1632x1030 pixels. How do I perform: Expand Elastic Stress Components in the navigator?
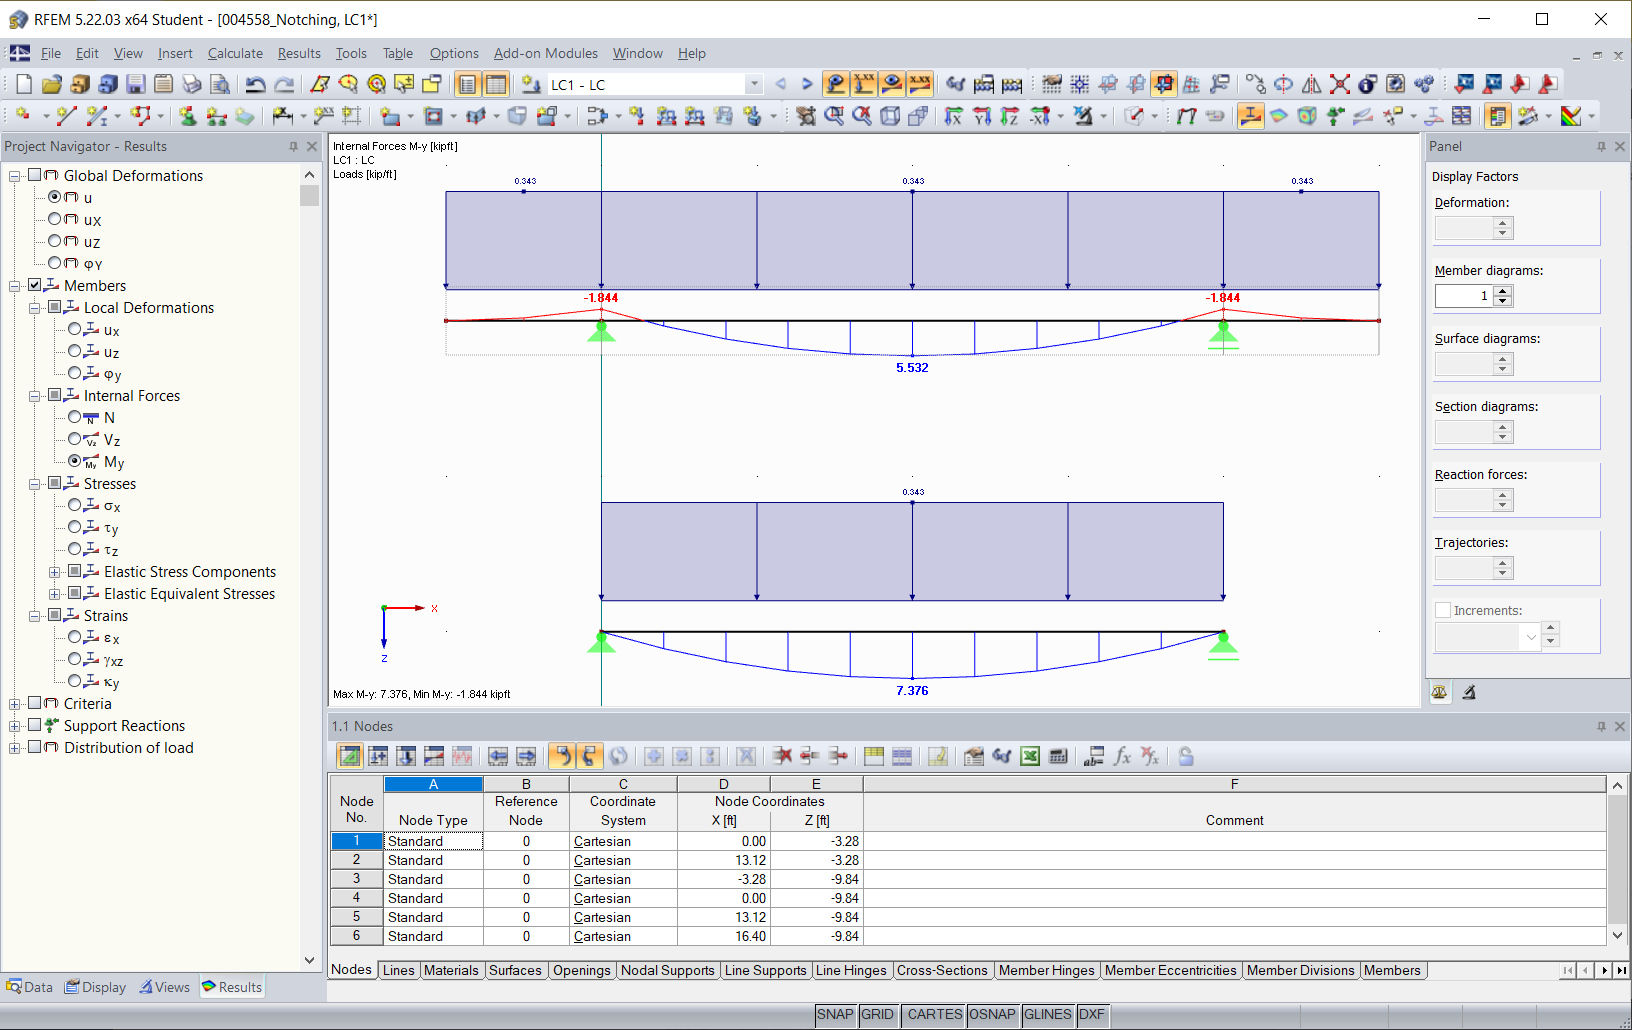click(x=56, y=571)
